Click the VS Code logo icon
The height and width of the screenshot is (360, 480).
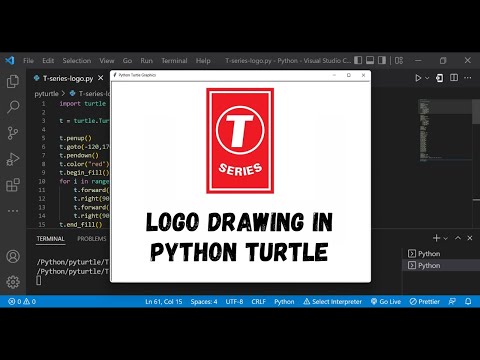(x=10, y=60)
